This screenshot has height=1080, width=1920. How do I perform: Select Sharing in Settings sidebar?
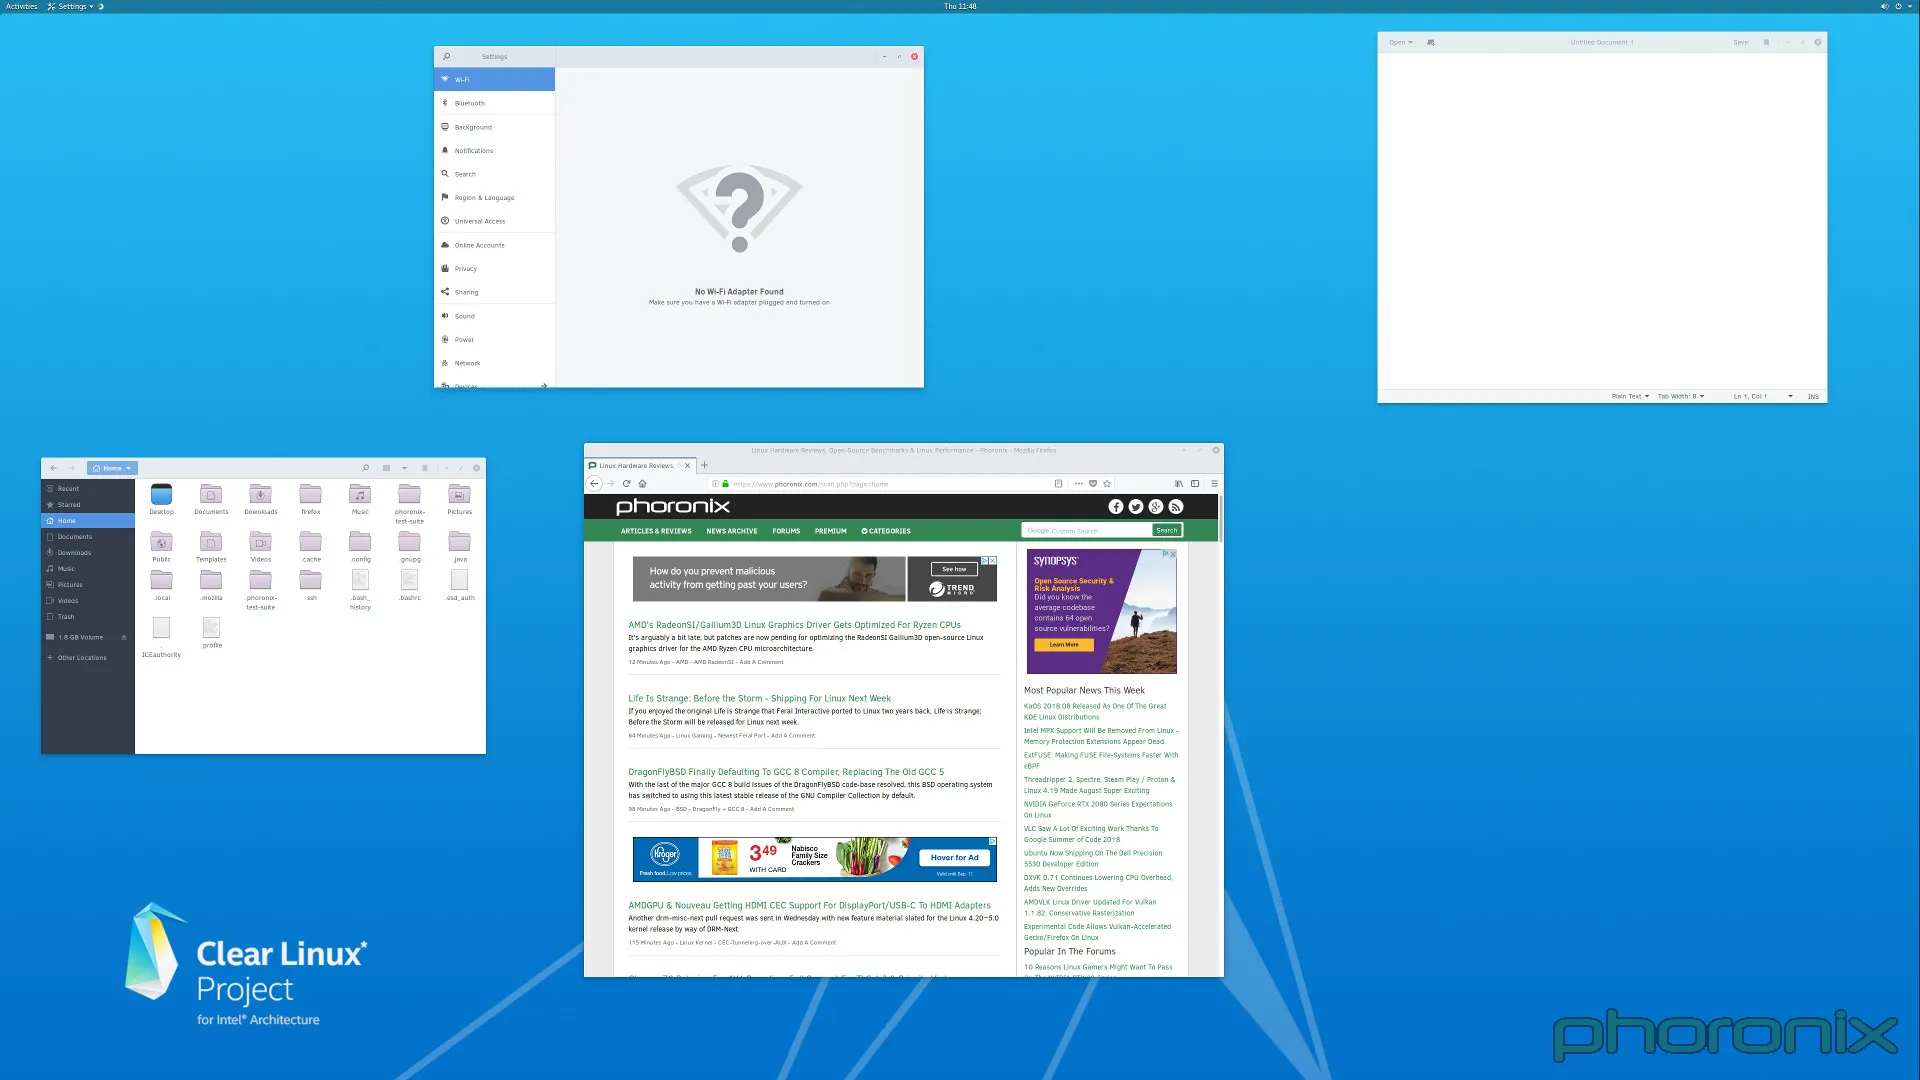494,292
